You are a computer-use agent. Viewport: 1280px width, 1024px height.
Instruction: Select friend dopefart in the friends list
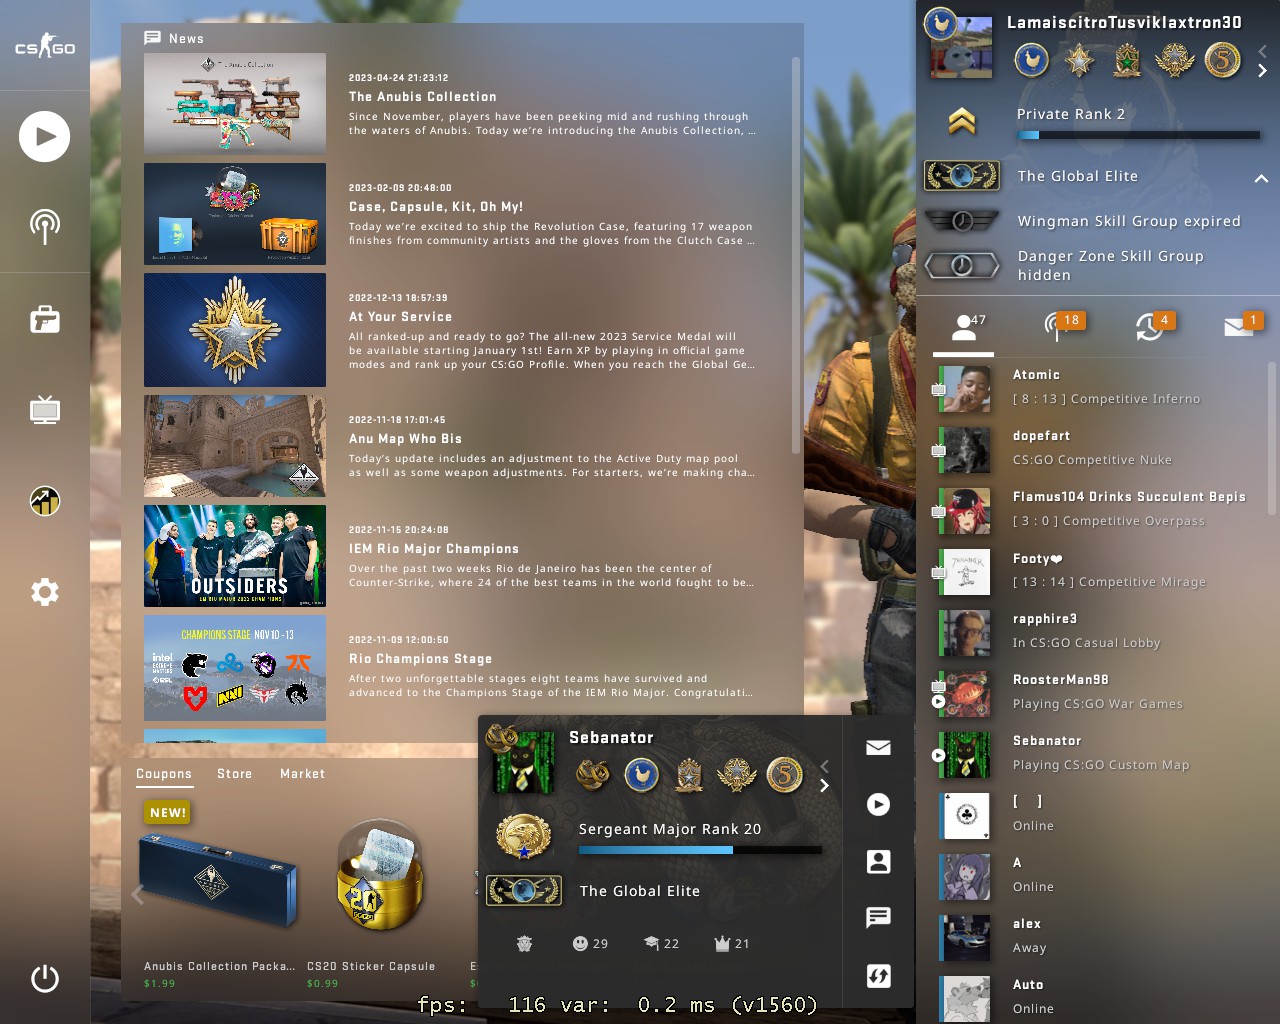pyautogui.click(x=1097, y=449)
